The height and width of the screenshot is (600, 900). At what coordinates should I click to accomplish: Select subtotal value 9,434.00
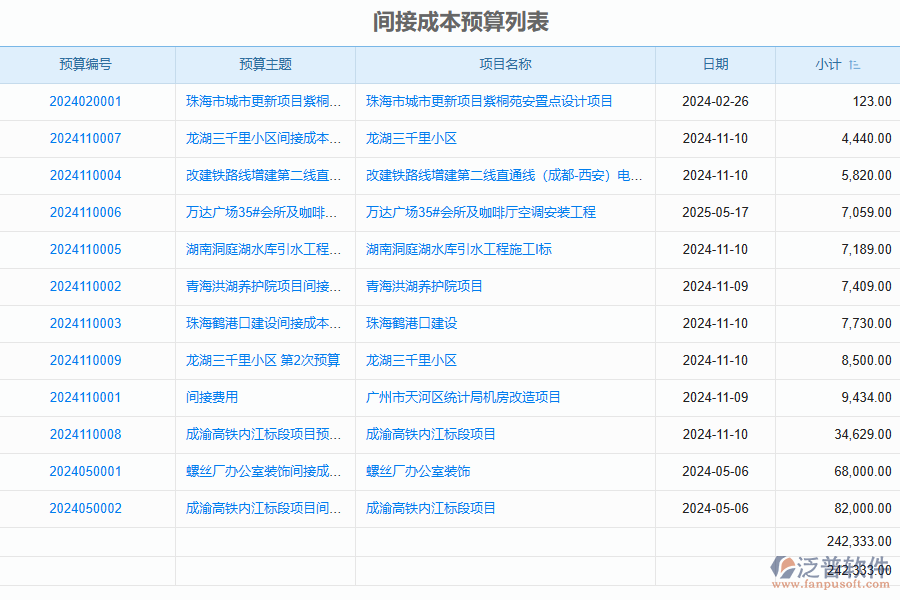[x=867, y=397]
